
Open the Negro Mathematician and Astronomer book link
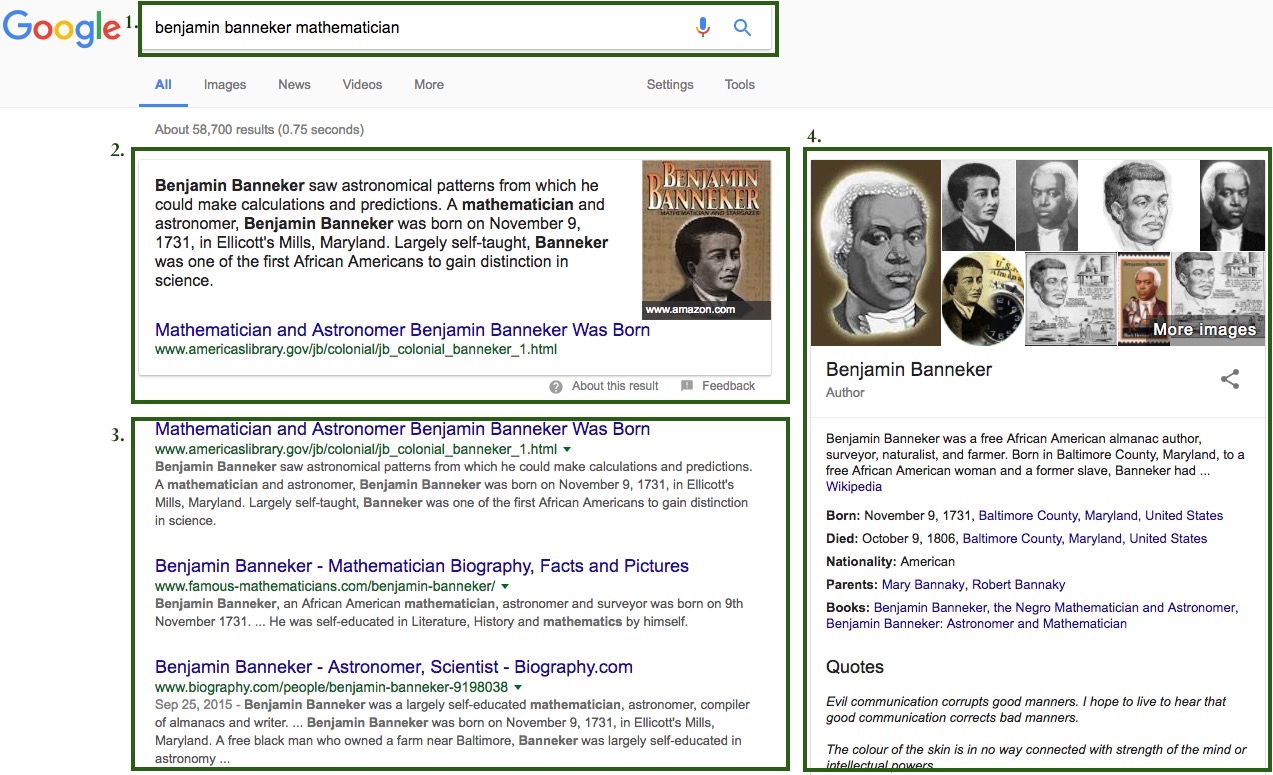(1056, 608)
